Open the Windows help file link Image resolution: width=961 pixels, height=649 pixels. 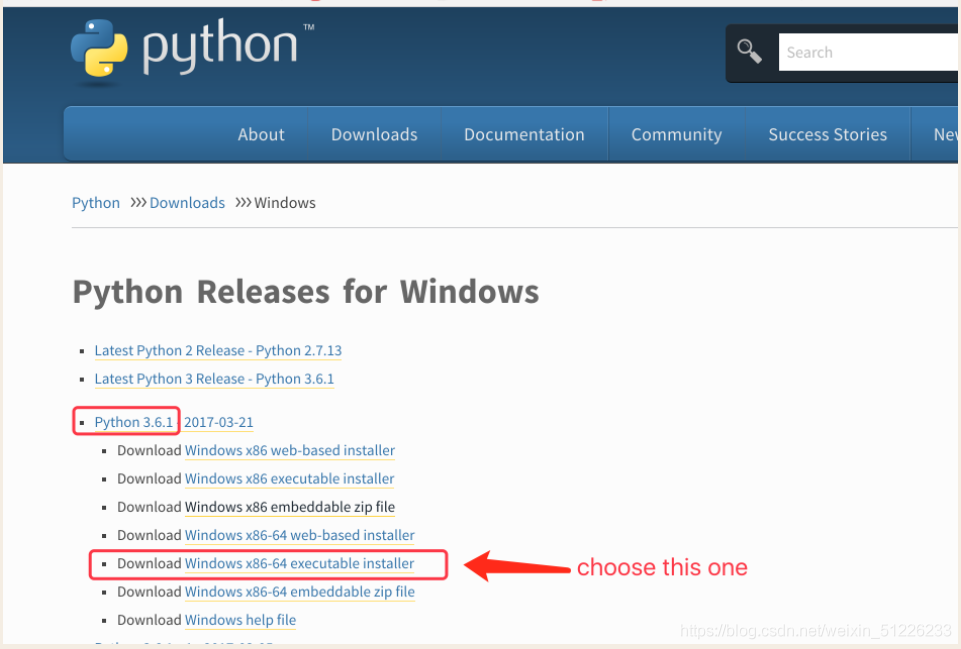point(240,619)
